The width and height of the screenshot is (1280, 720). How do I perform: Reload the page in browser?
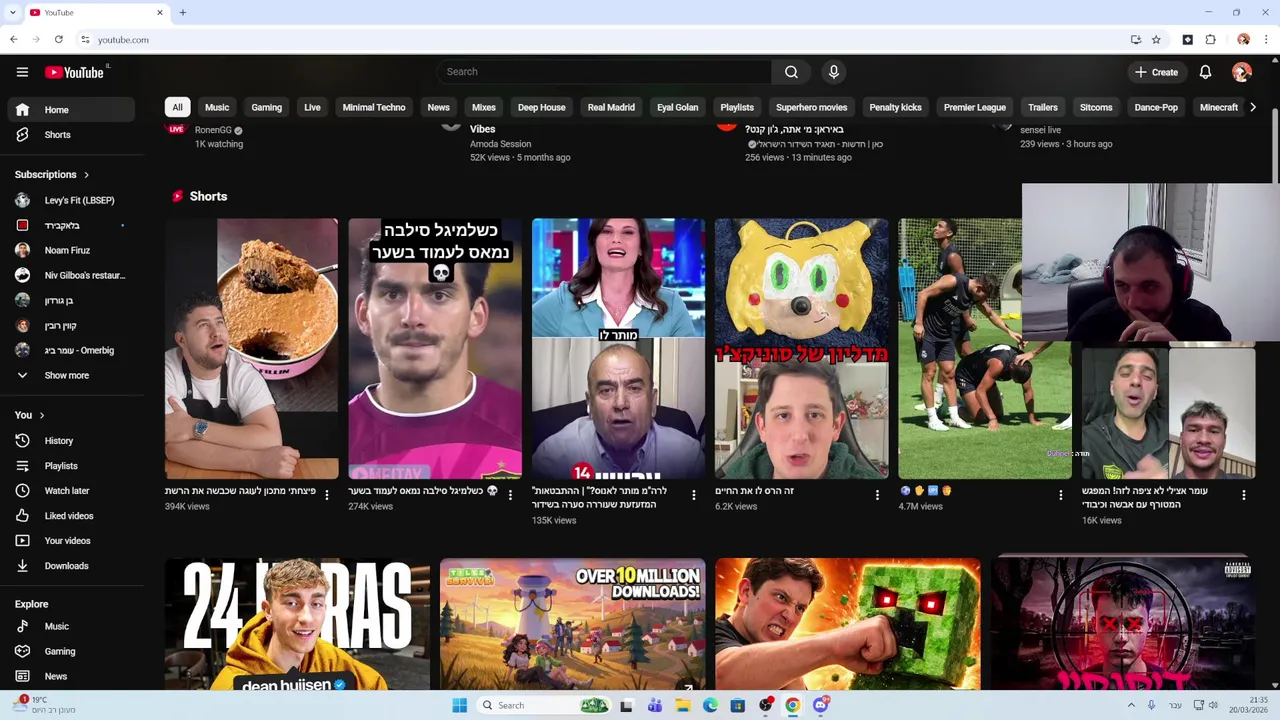59,40
